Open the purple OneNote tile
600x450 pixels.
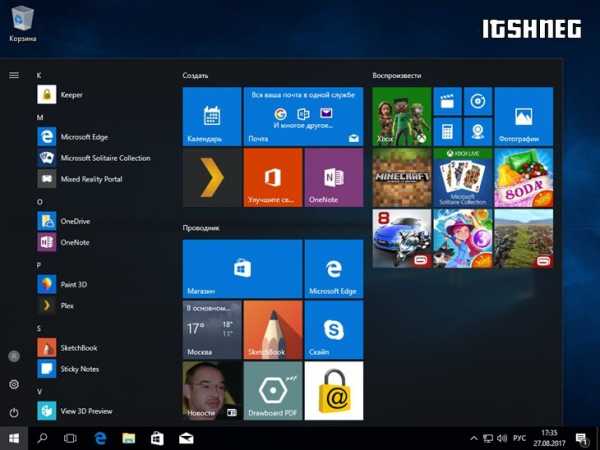click(334, 178)
